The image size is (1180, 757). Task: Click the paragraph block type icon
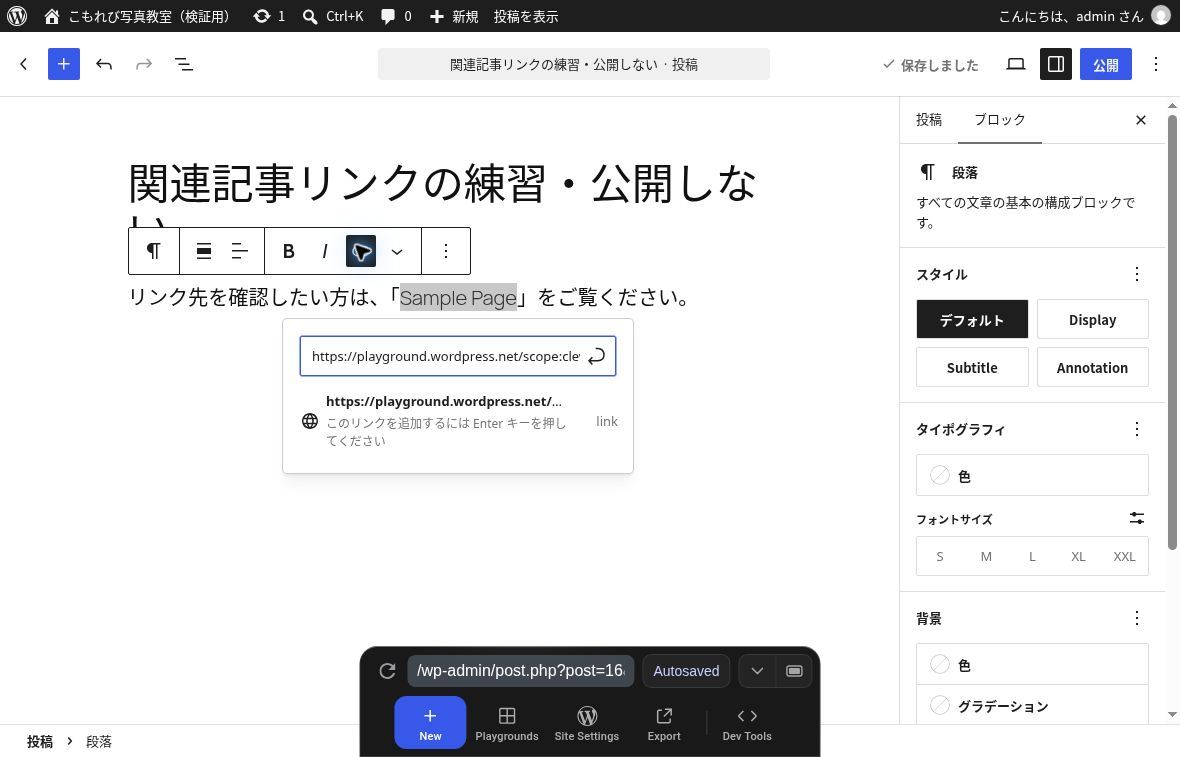click(x=154, y=251)
